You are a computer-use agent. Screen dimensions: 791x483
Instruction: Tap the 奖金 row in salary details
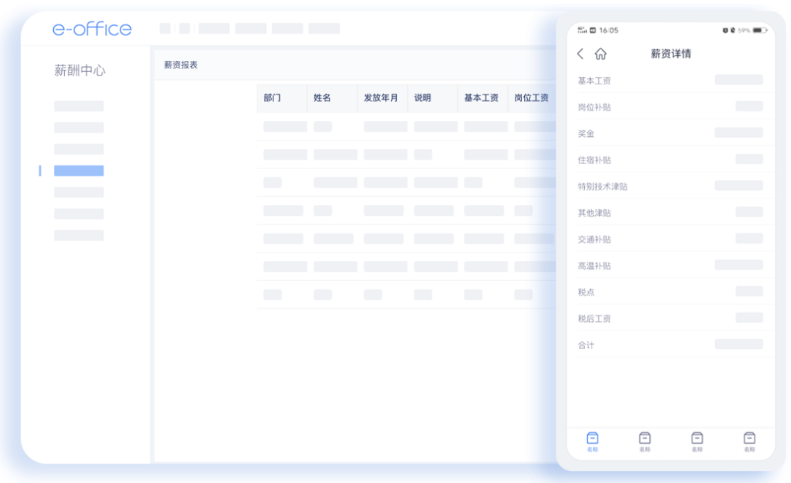click(x=670, y=133)
